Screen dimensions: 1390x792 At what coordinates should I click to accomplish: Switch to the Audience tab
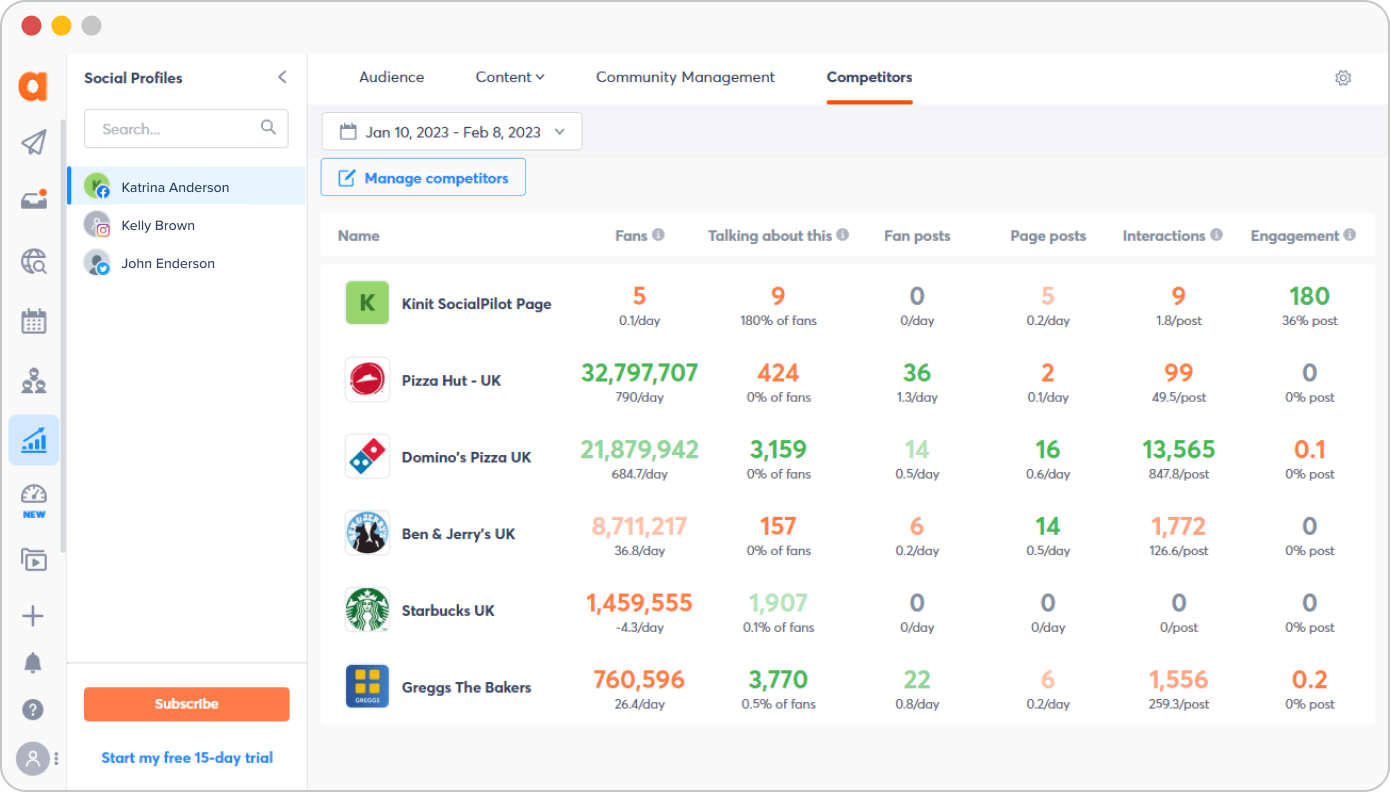click(391, 77)
